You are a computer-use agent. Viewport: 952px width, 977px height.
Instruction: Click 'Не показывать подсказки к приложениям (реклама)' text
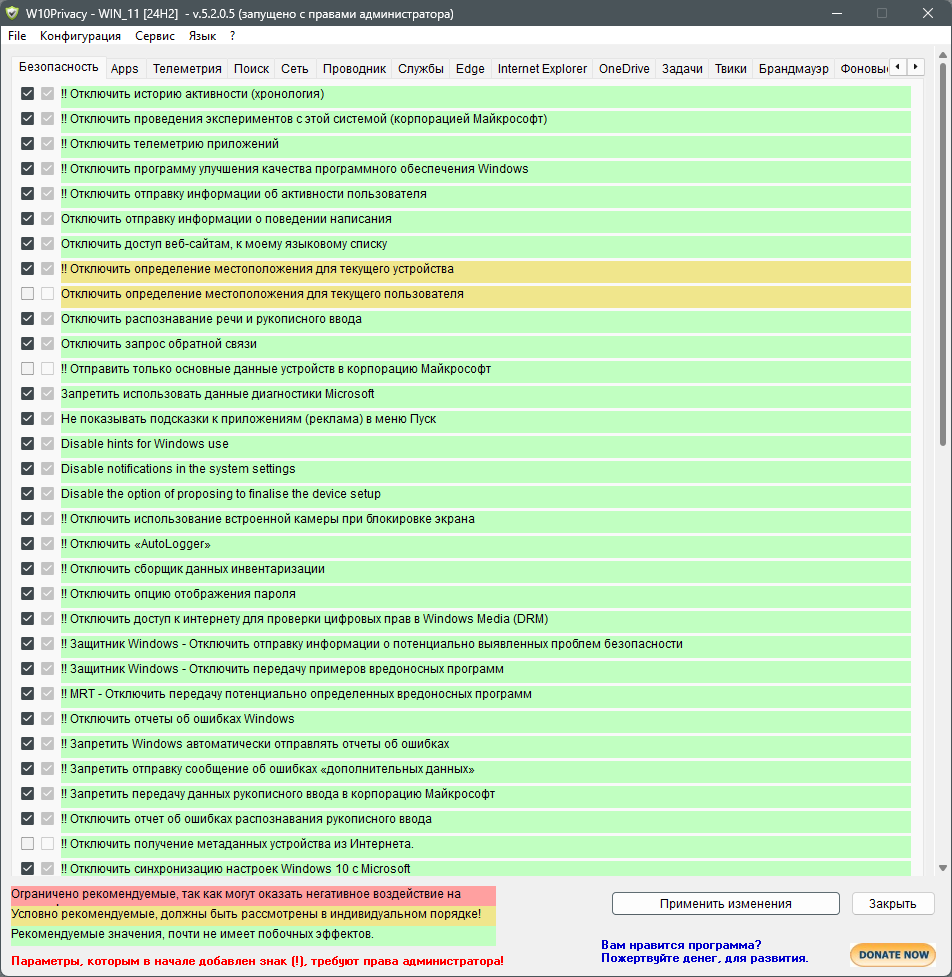coord(249,419)
